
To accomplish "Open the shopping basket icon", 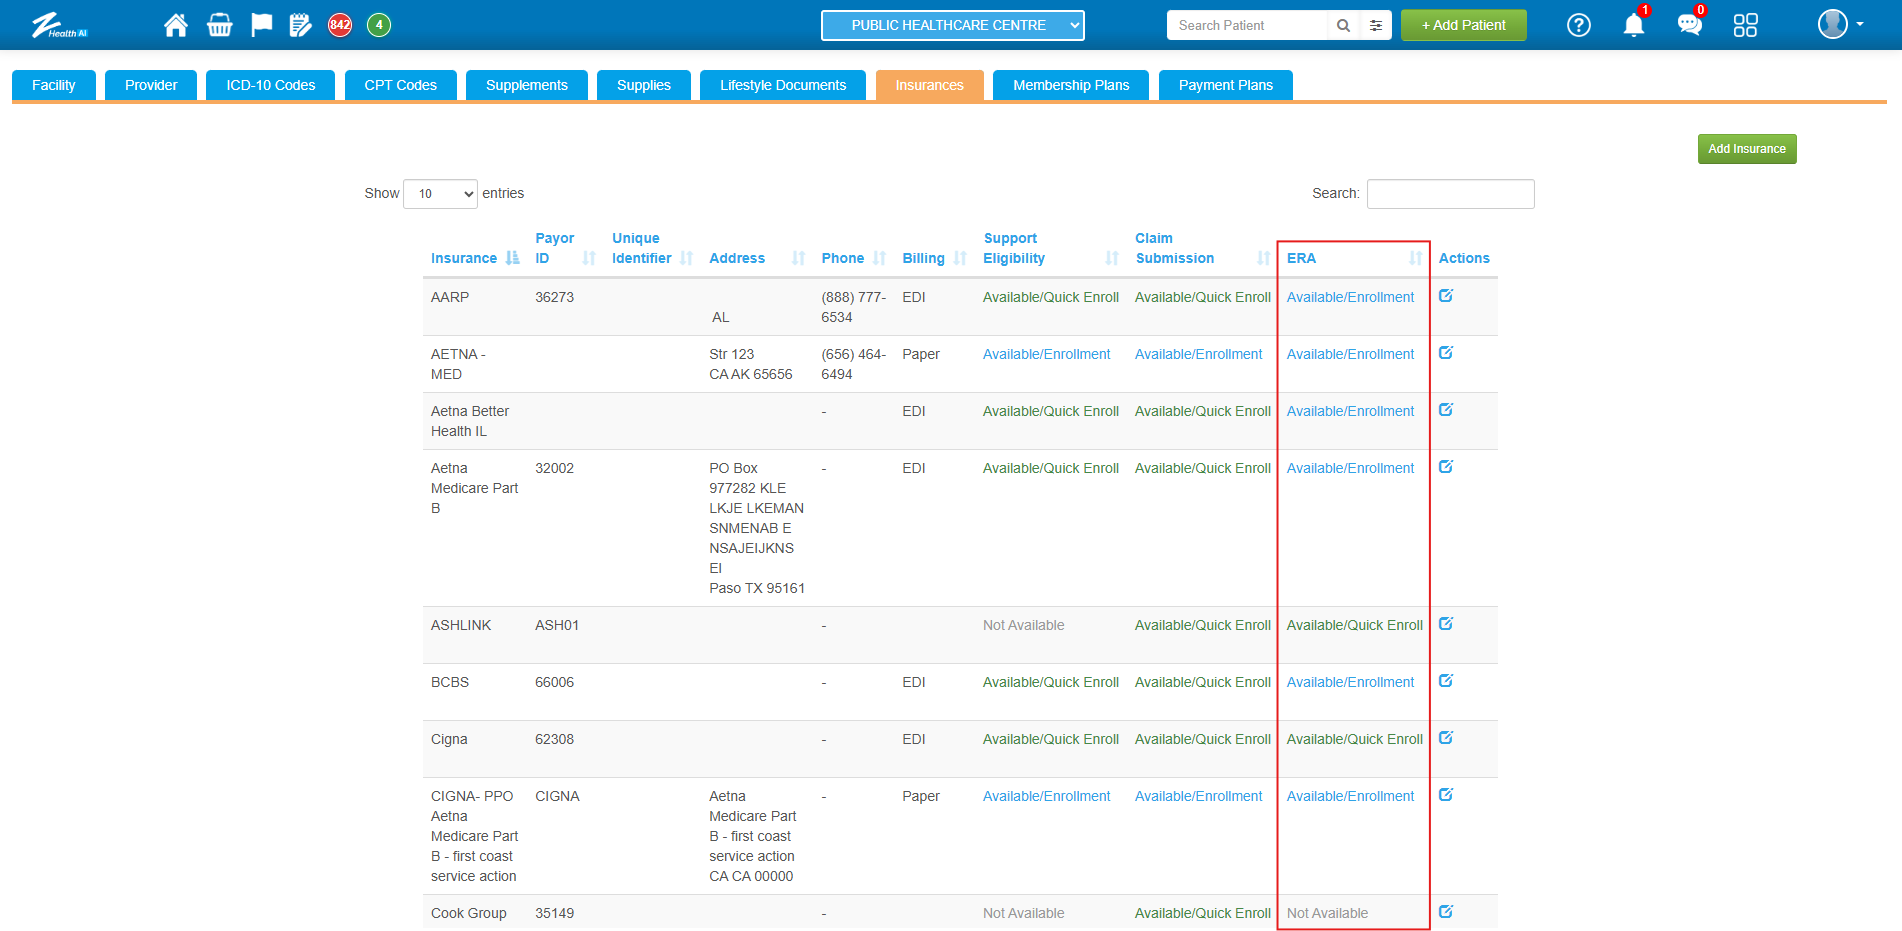I will pos(219,25).
